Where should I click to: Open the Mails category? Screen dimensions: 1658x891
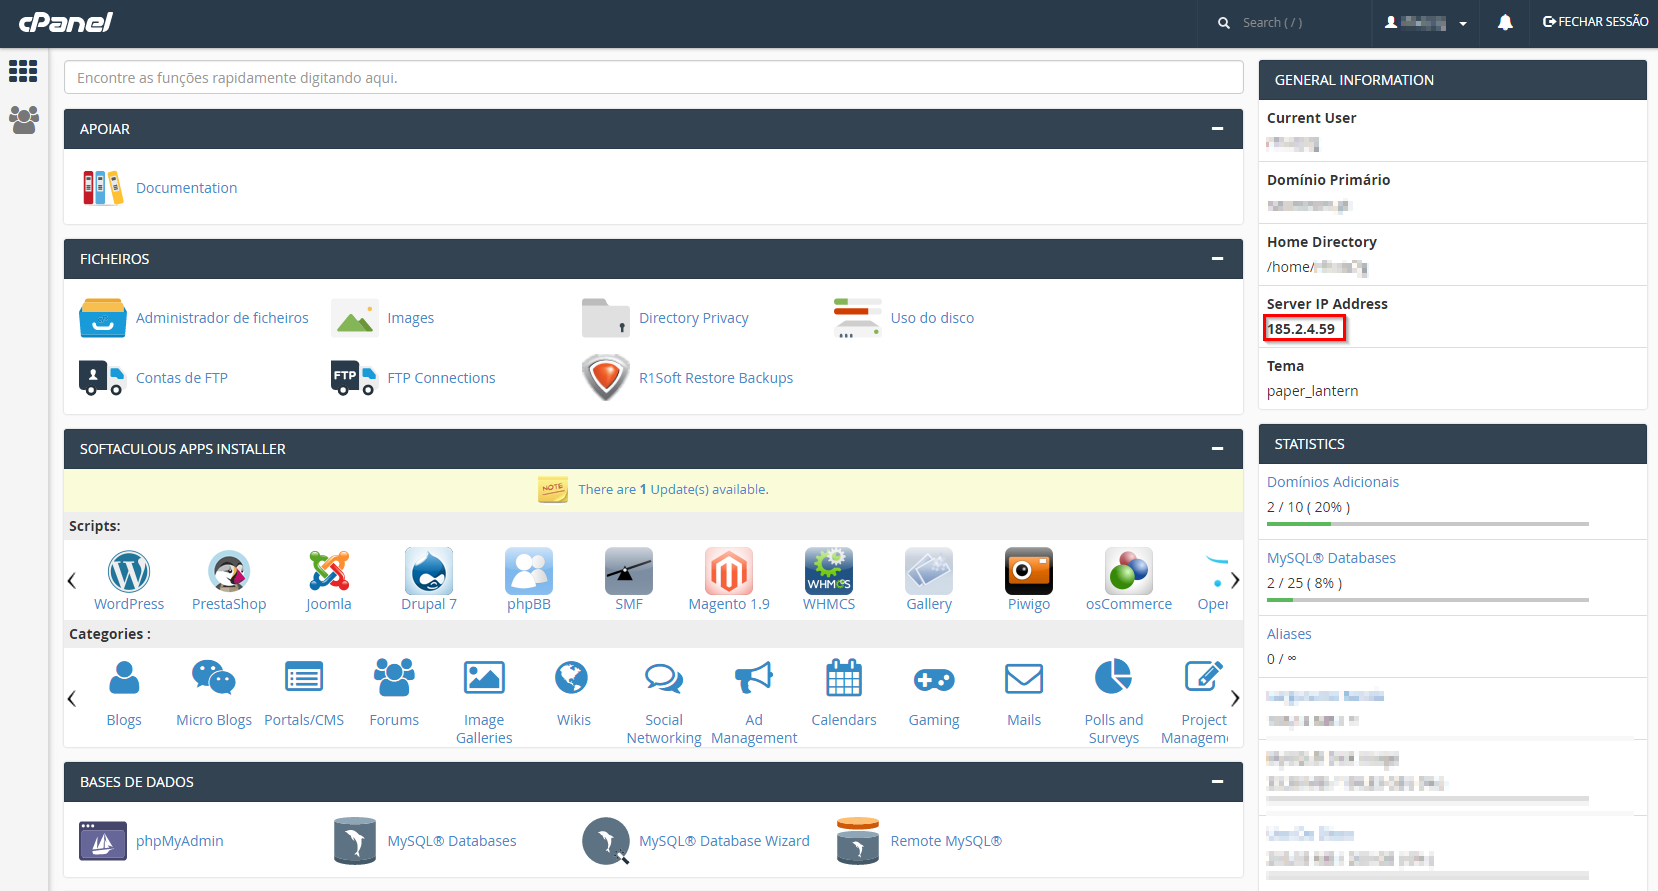pyautogui.click(x=1024, y=720)
